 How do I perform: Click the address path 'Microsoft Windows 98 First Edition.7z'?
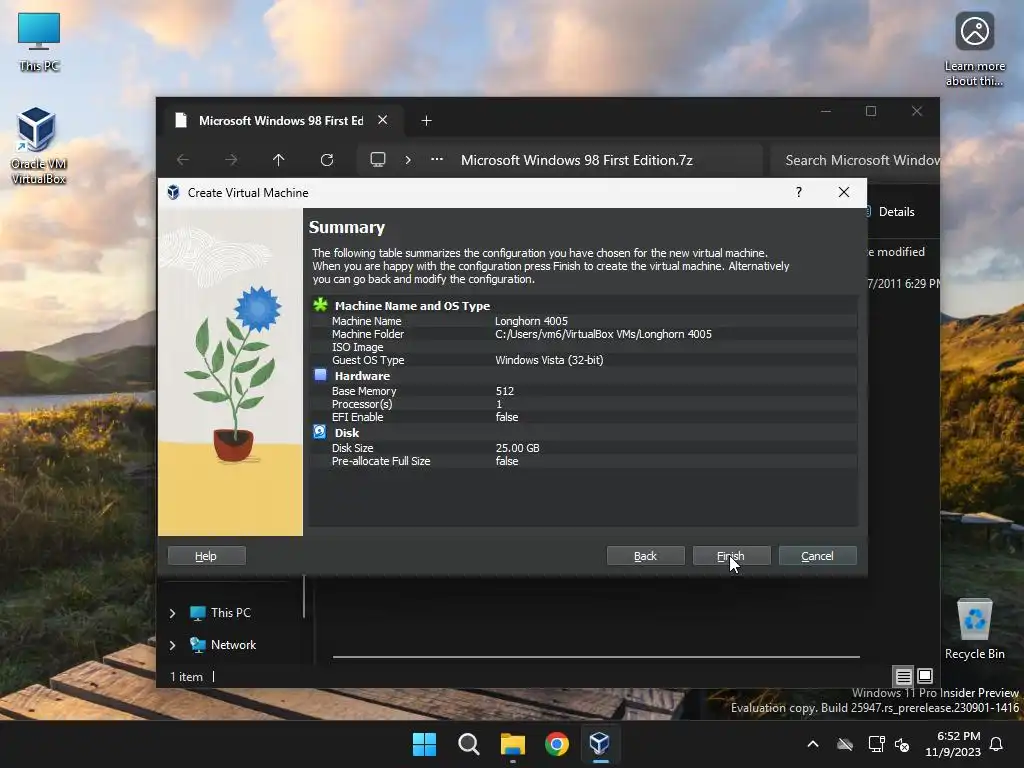coord(577,160)
